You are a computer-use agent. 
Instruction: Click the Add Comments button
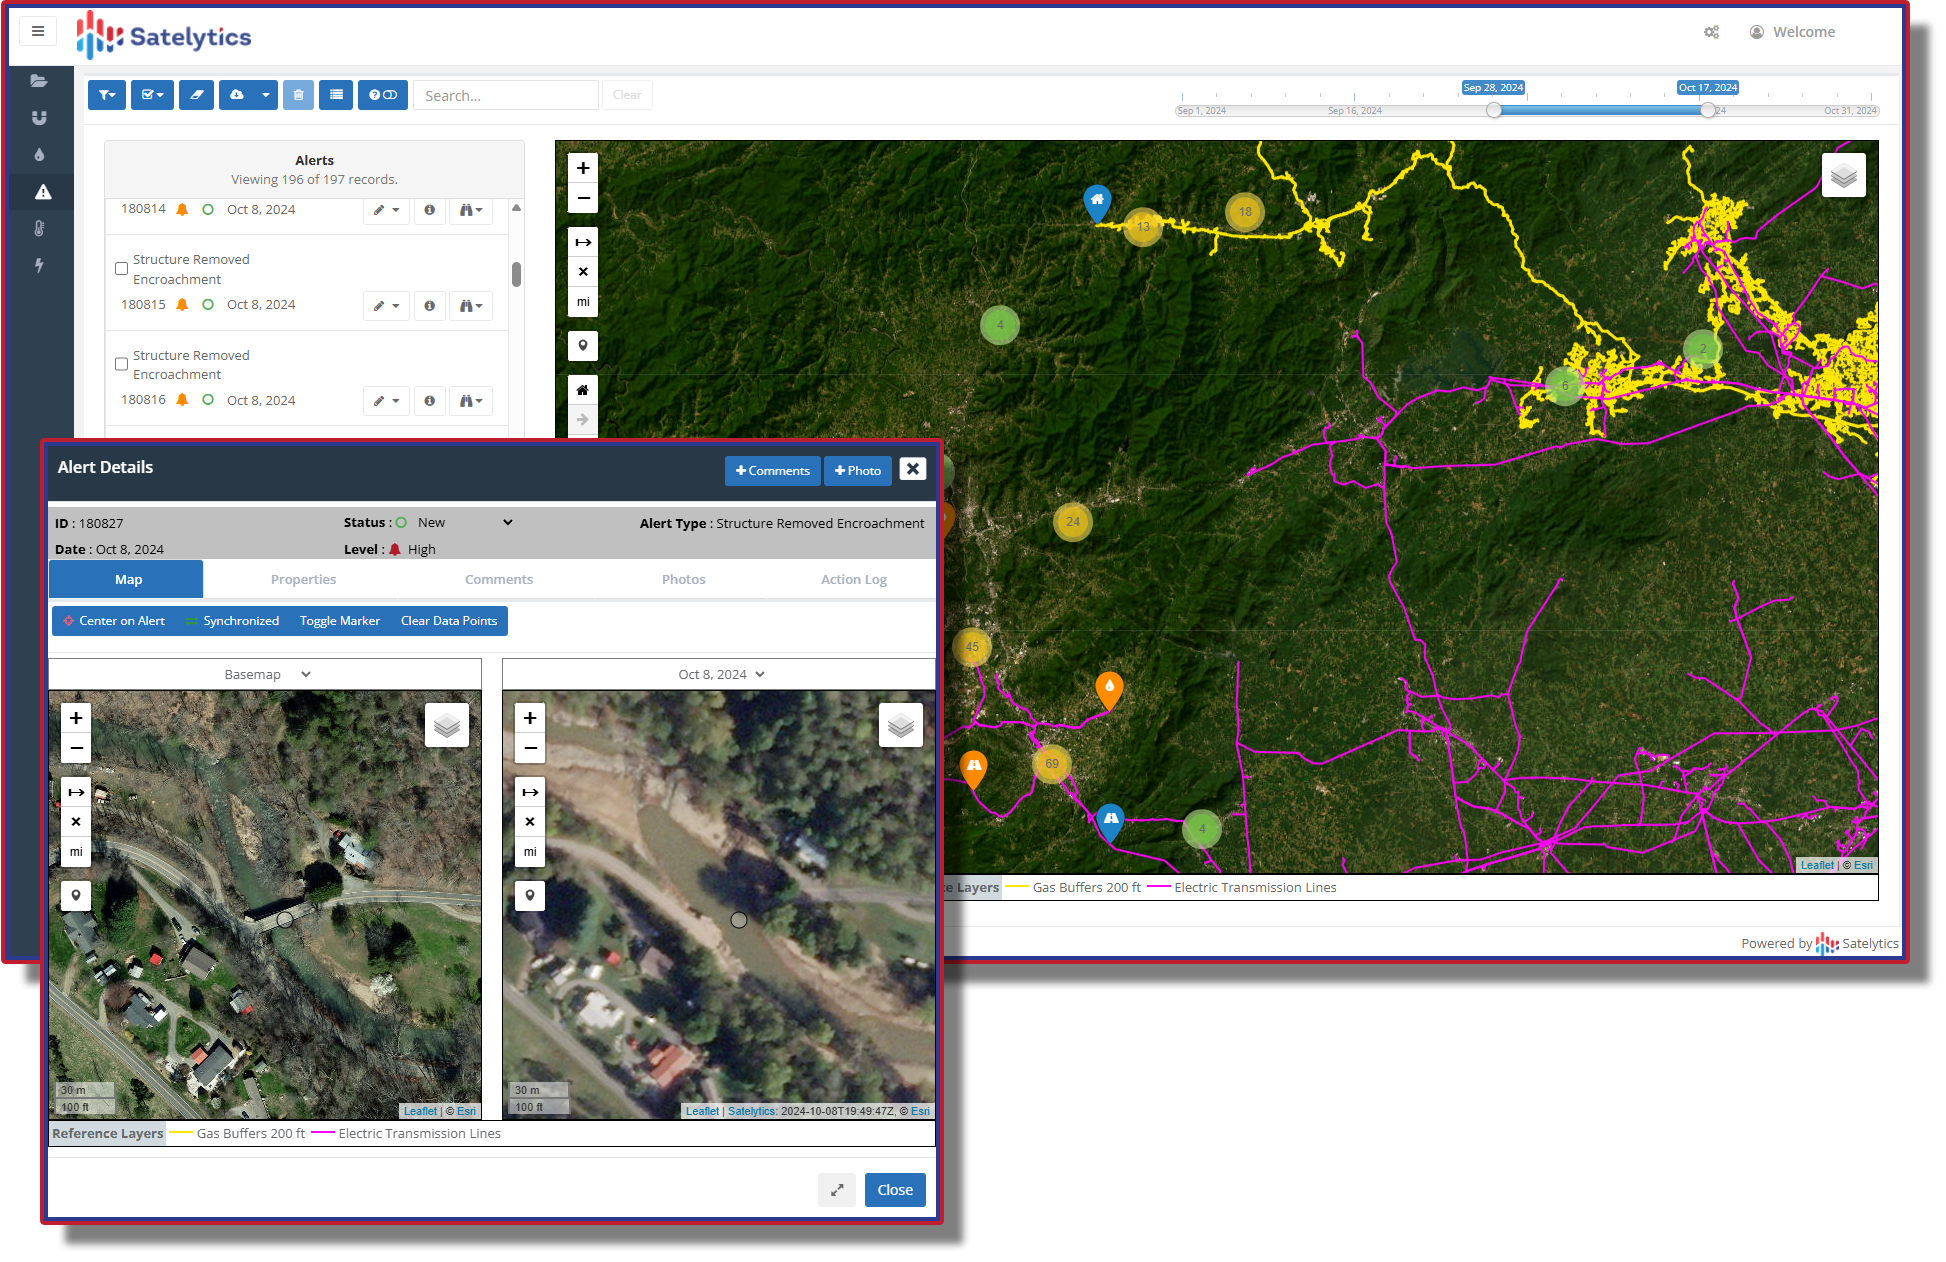tap(772, 471)
